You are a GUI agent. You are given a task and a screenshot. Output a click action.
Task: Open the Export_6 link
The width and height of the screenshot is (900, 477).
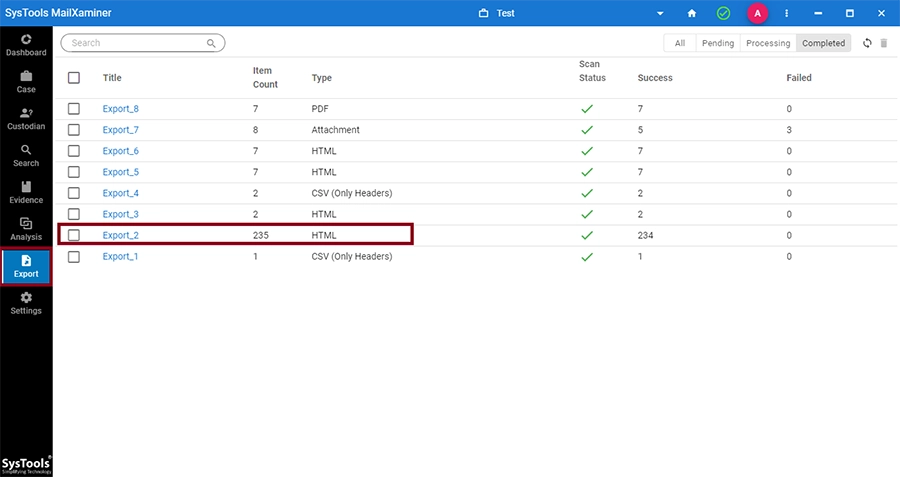[x=121, y=151]
